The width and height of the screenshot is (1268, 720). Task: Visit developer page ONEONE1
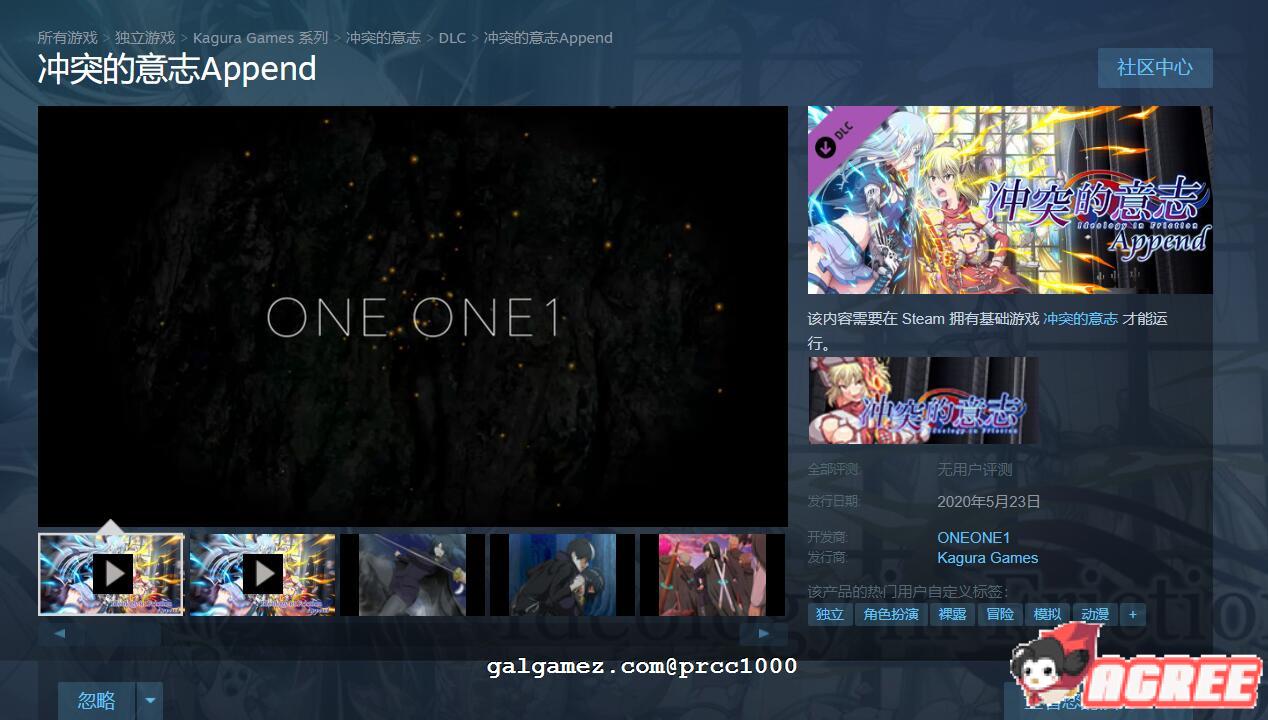point(973,537)
